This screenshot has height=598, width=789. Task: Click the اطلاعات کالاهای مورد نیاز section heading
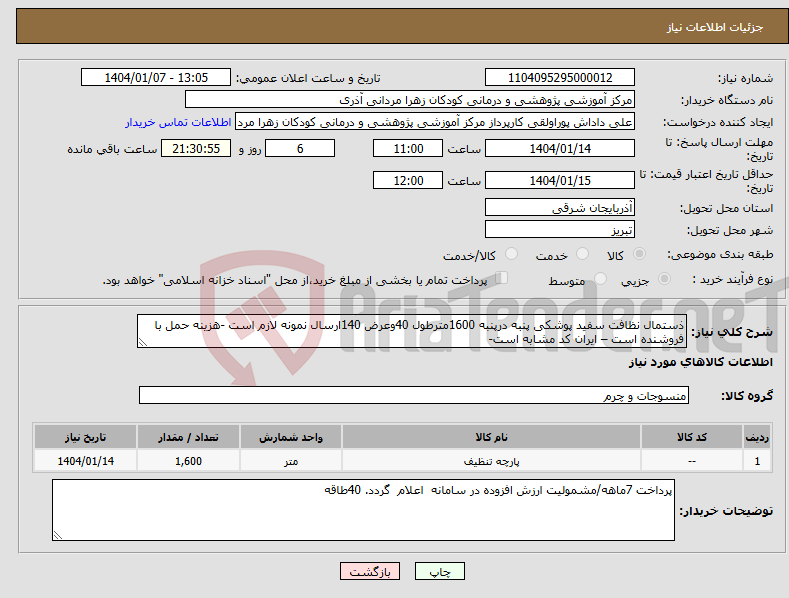click(700, 362)
